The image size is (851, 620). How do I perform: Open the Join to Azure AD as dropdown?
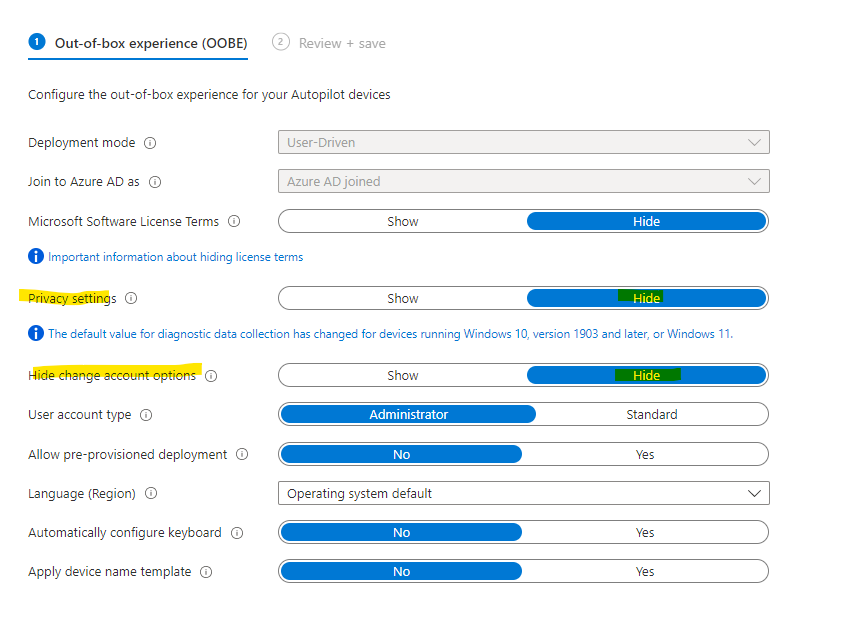click(x=523, y=181)
